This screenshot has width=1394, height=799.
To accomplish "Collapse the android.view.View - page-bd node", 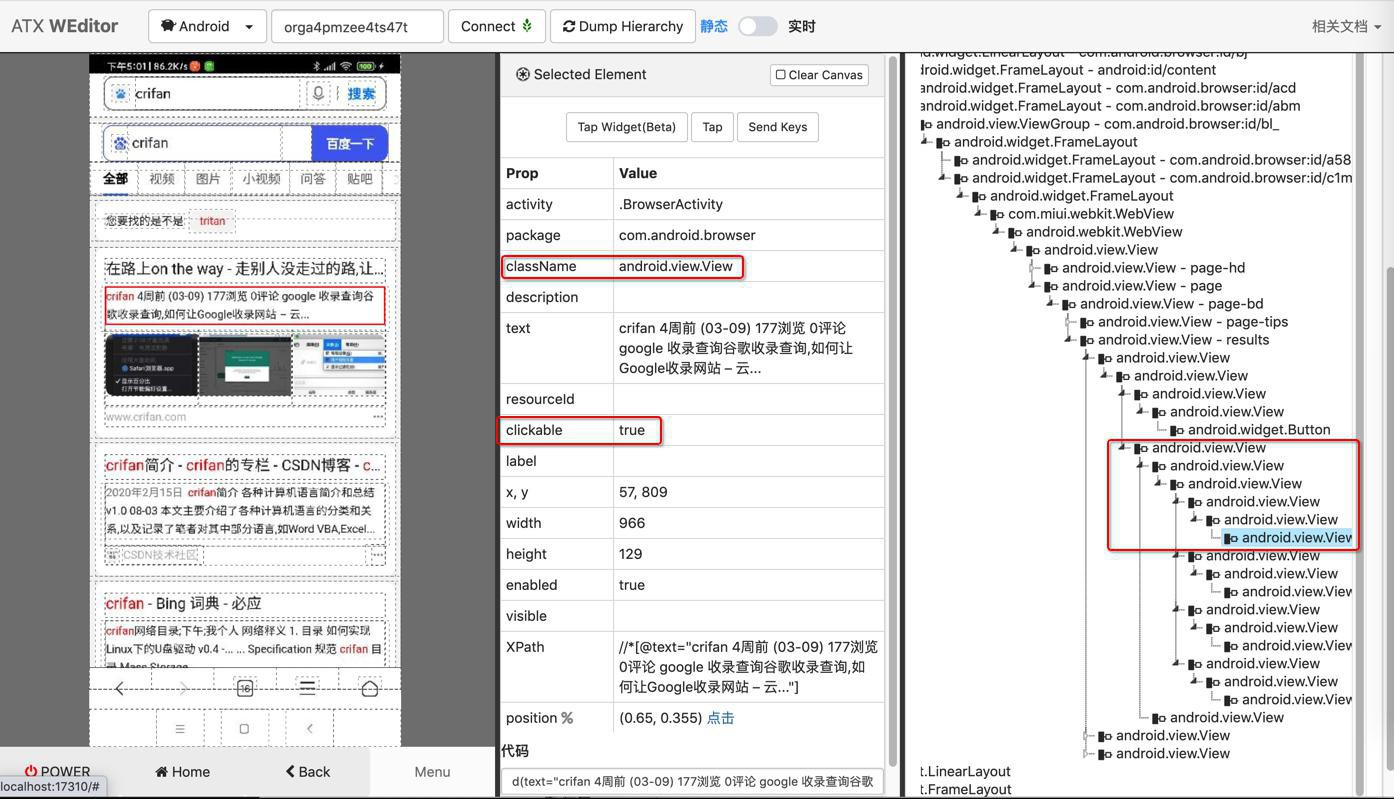I will coord(1052,304).
